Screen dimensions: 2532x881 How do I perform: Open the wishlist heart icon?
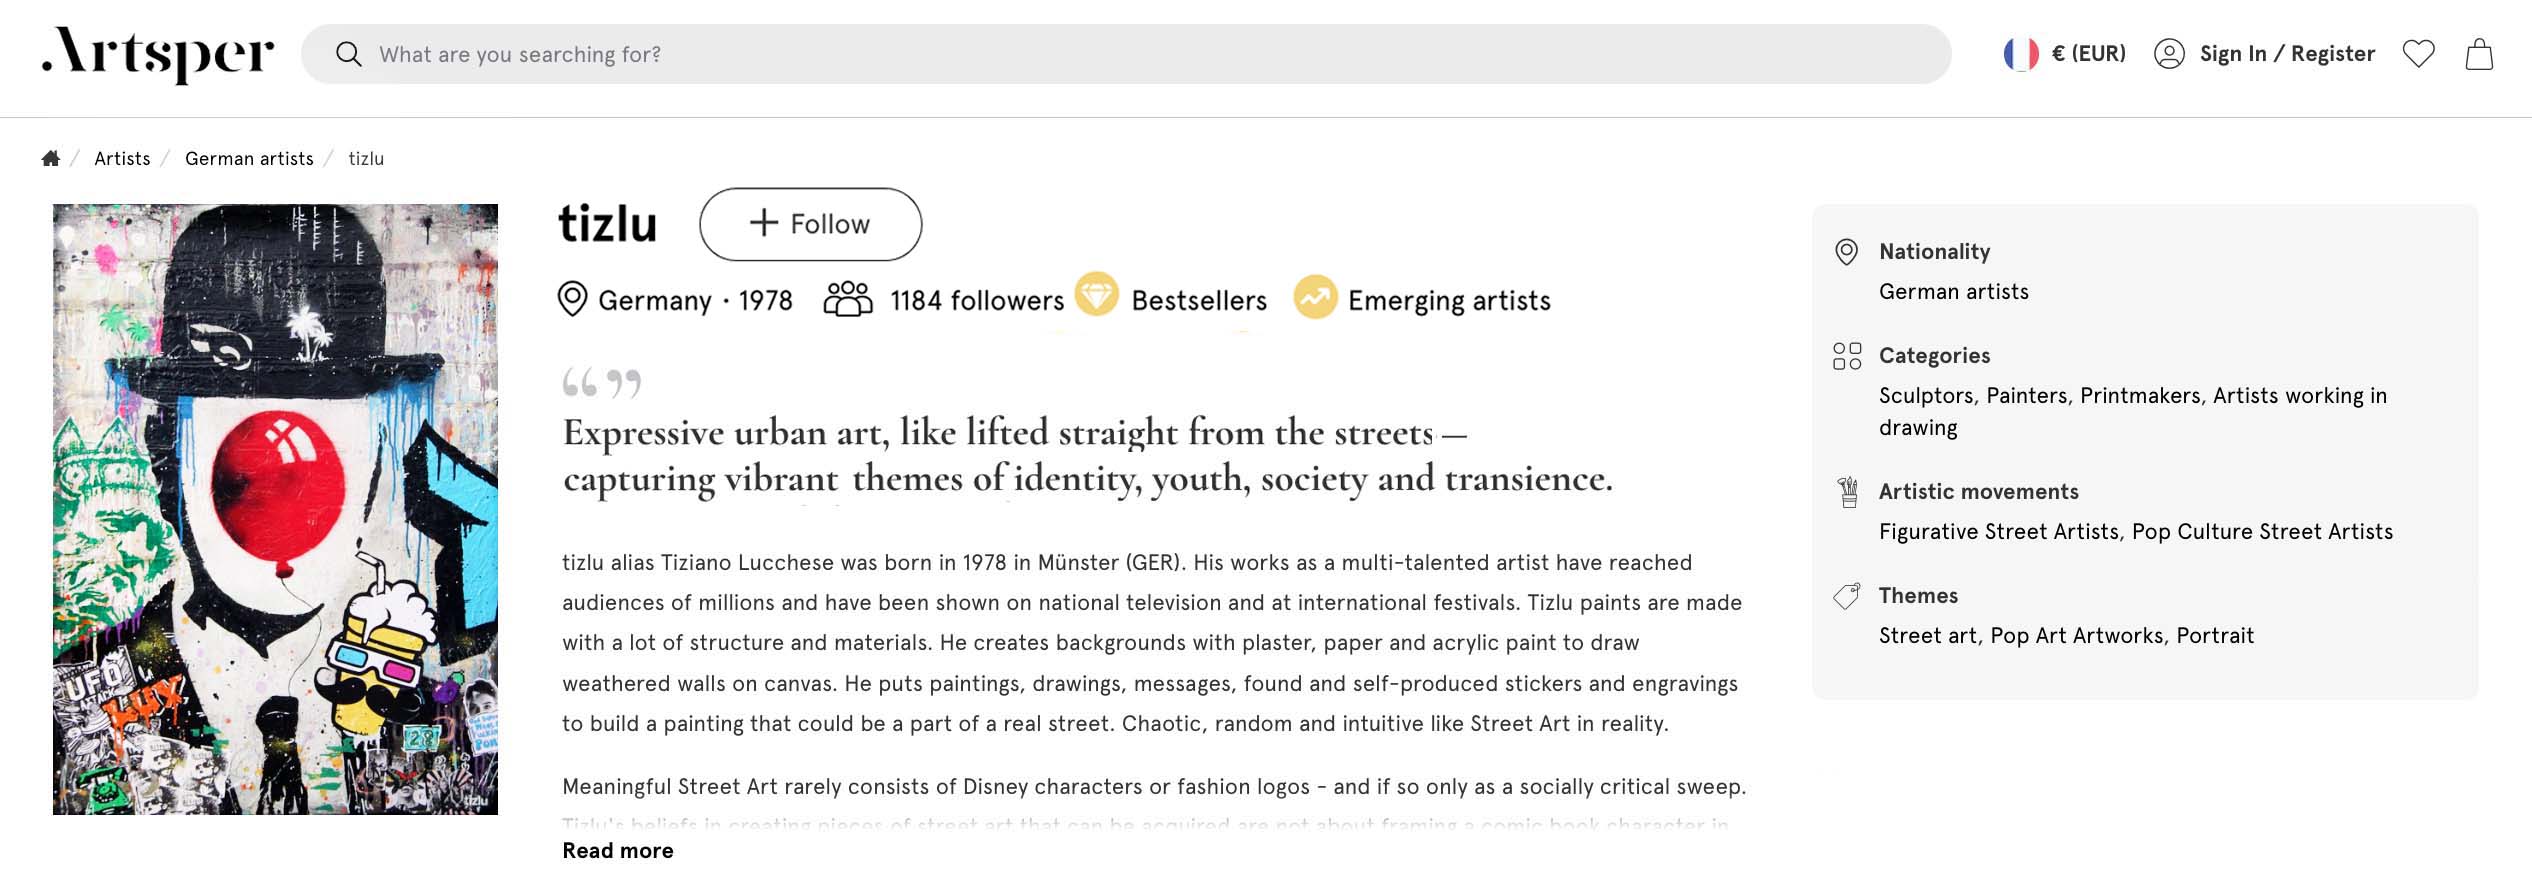pos(2418,54)
